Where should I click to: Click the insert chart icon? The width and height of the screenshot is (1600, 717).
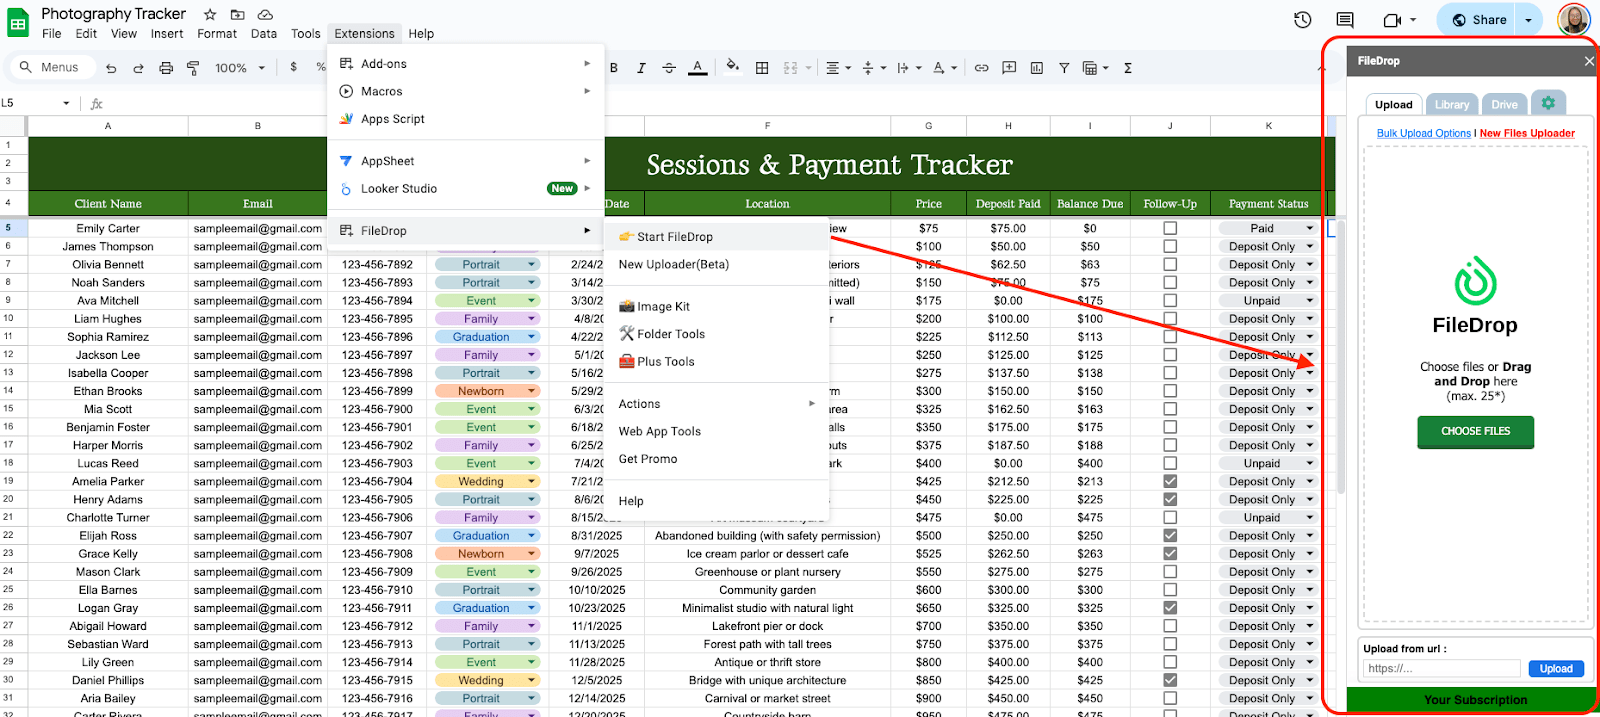(1037, 68)
